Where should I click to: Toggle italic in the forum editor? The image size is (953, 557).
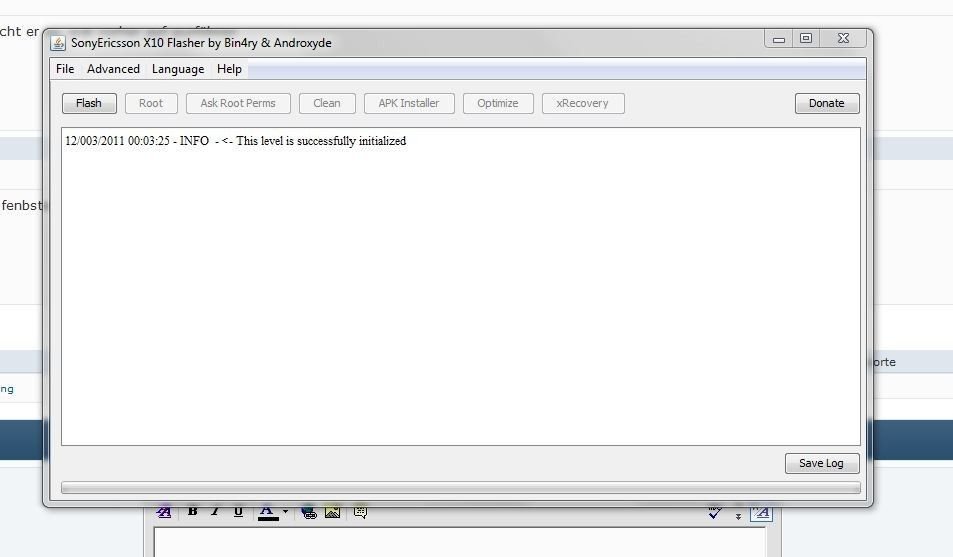coord(215,511)
